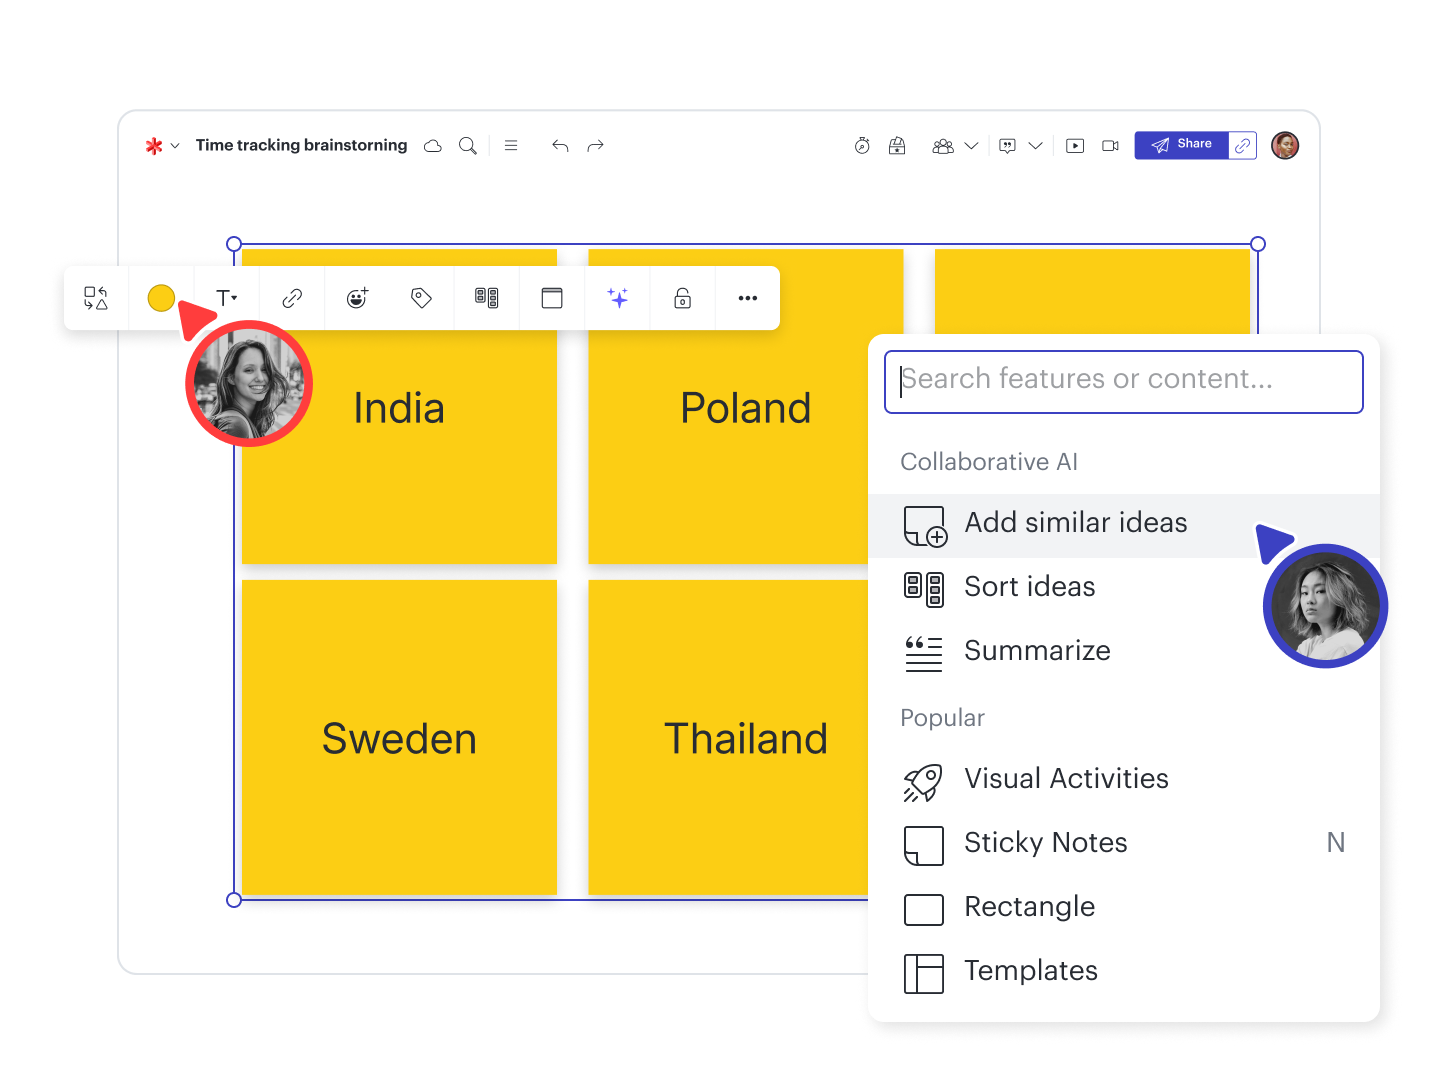The width and height of the screenshot is (1440, 1080).
Task: Click the emoji reaction icon in toolbar
Action: 357,298
